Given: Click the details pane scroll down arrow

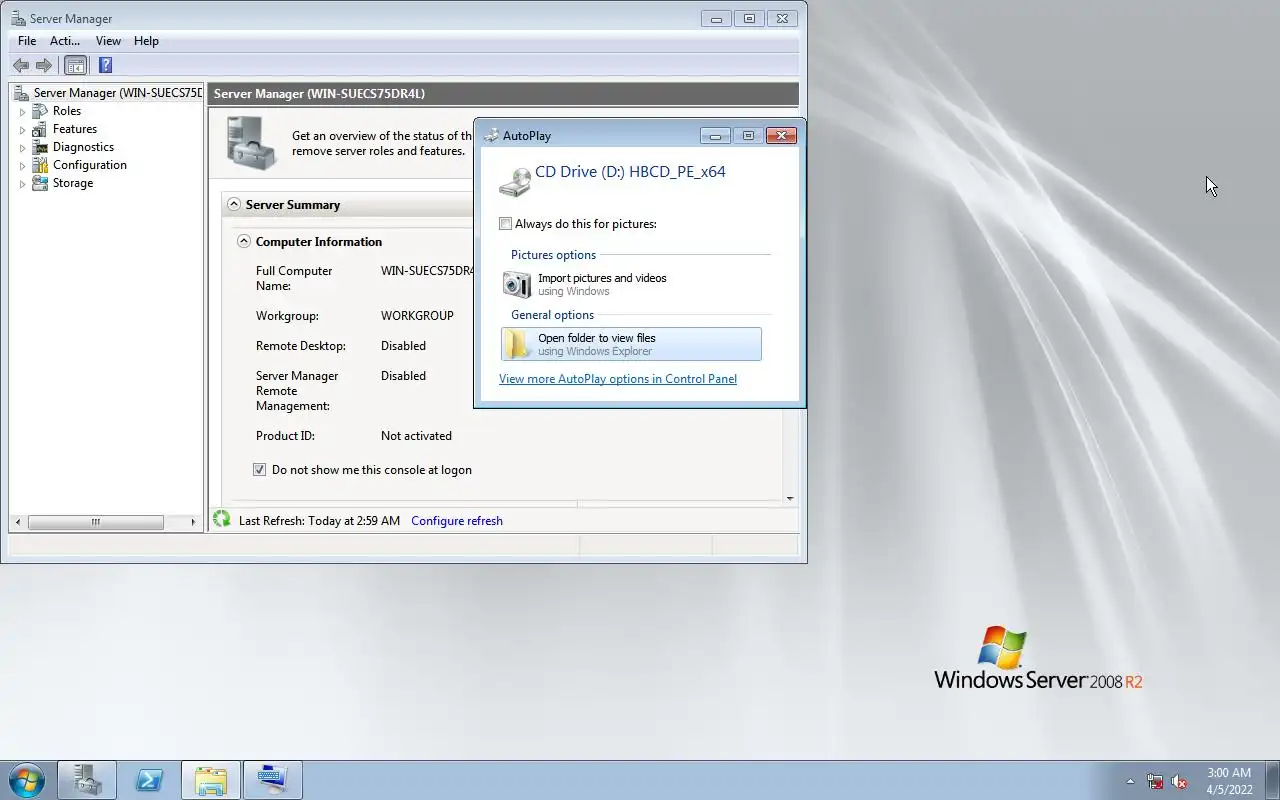Looking at the screenshot, I should [790, 498].
